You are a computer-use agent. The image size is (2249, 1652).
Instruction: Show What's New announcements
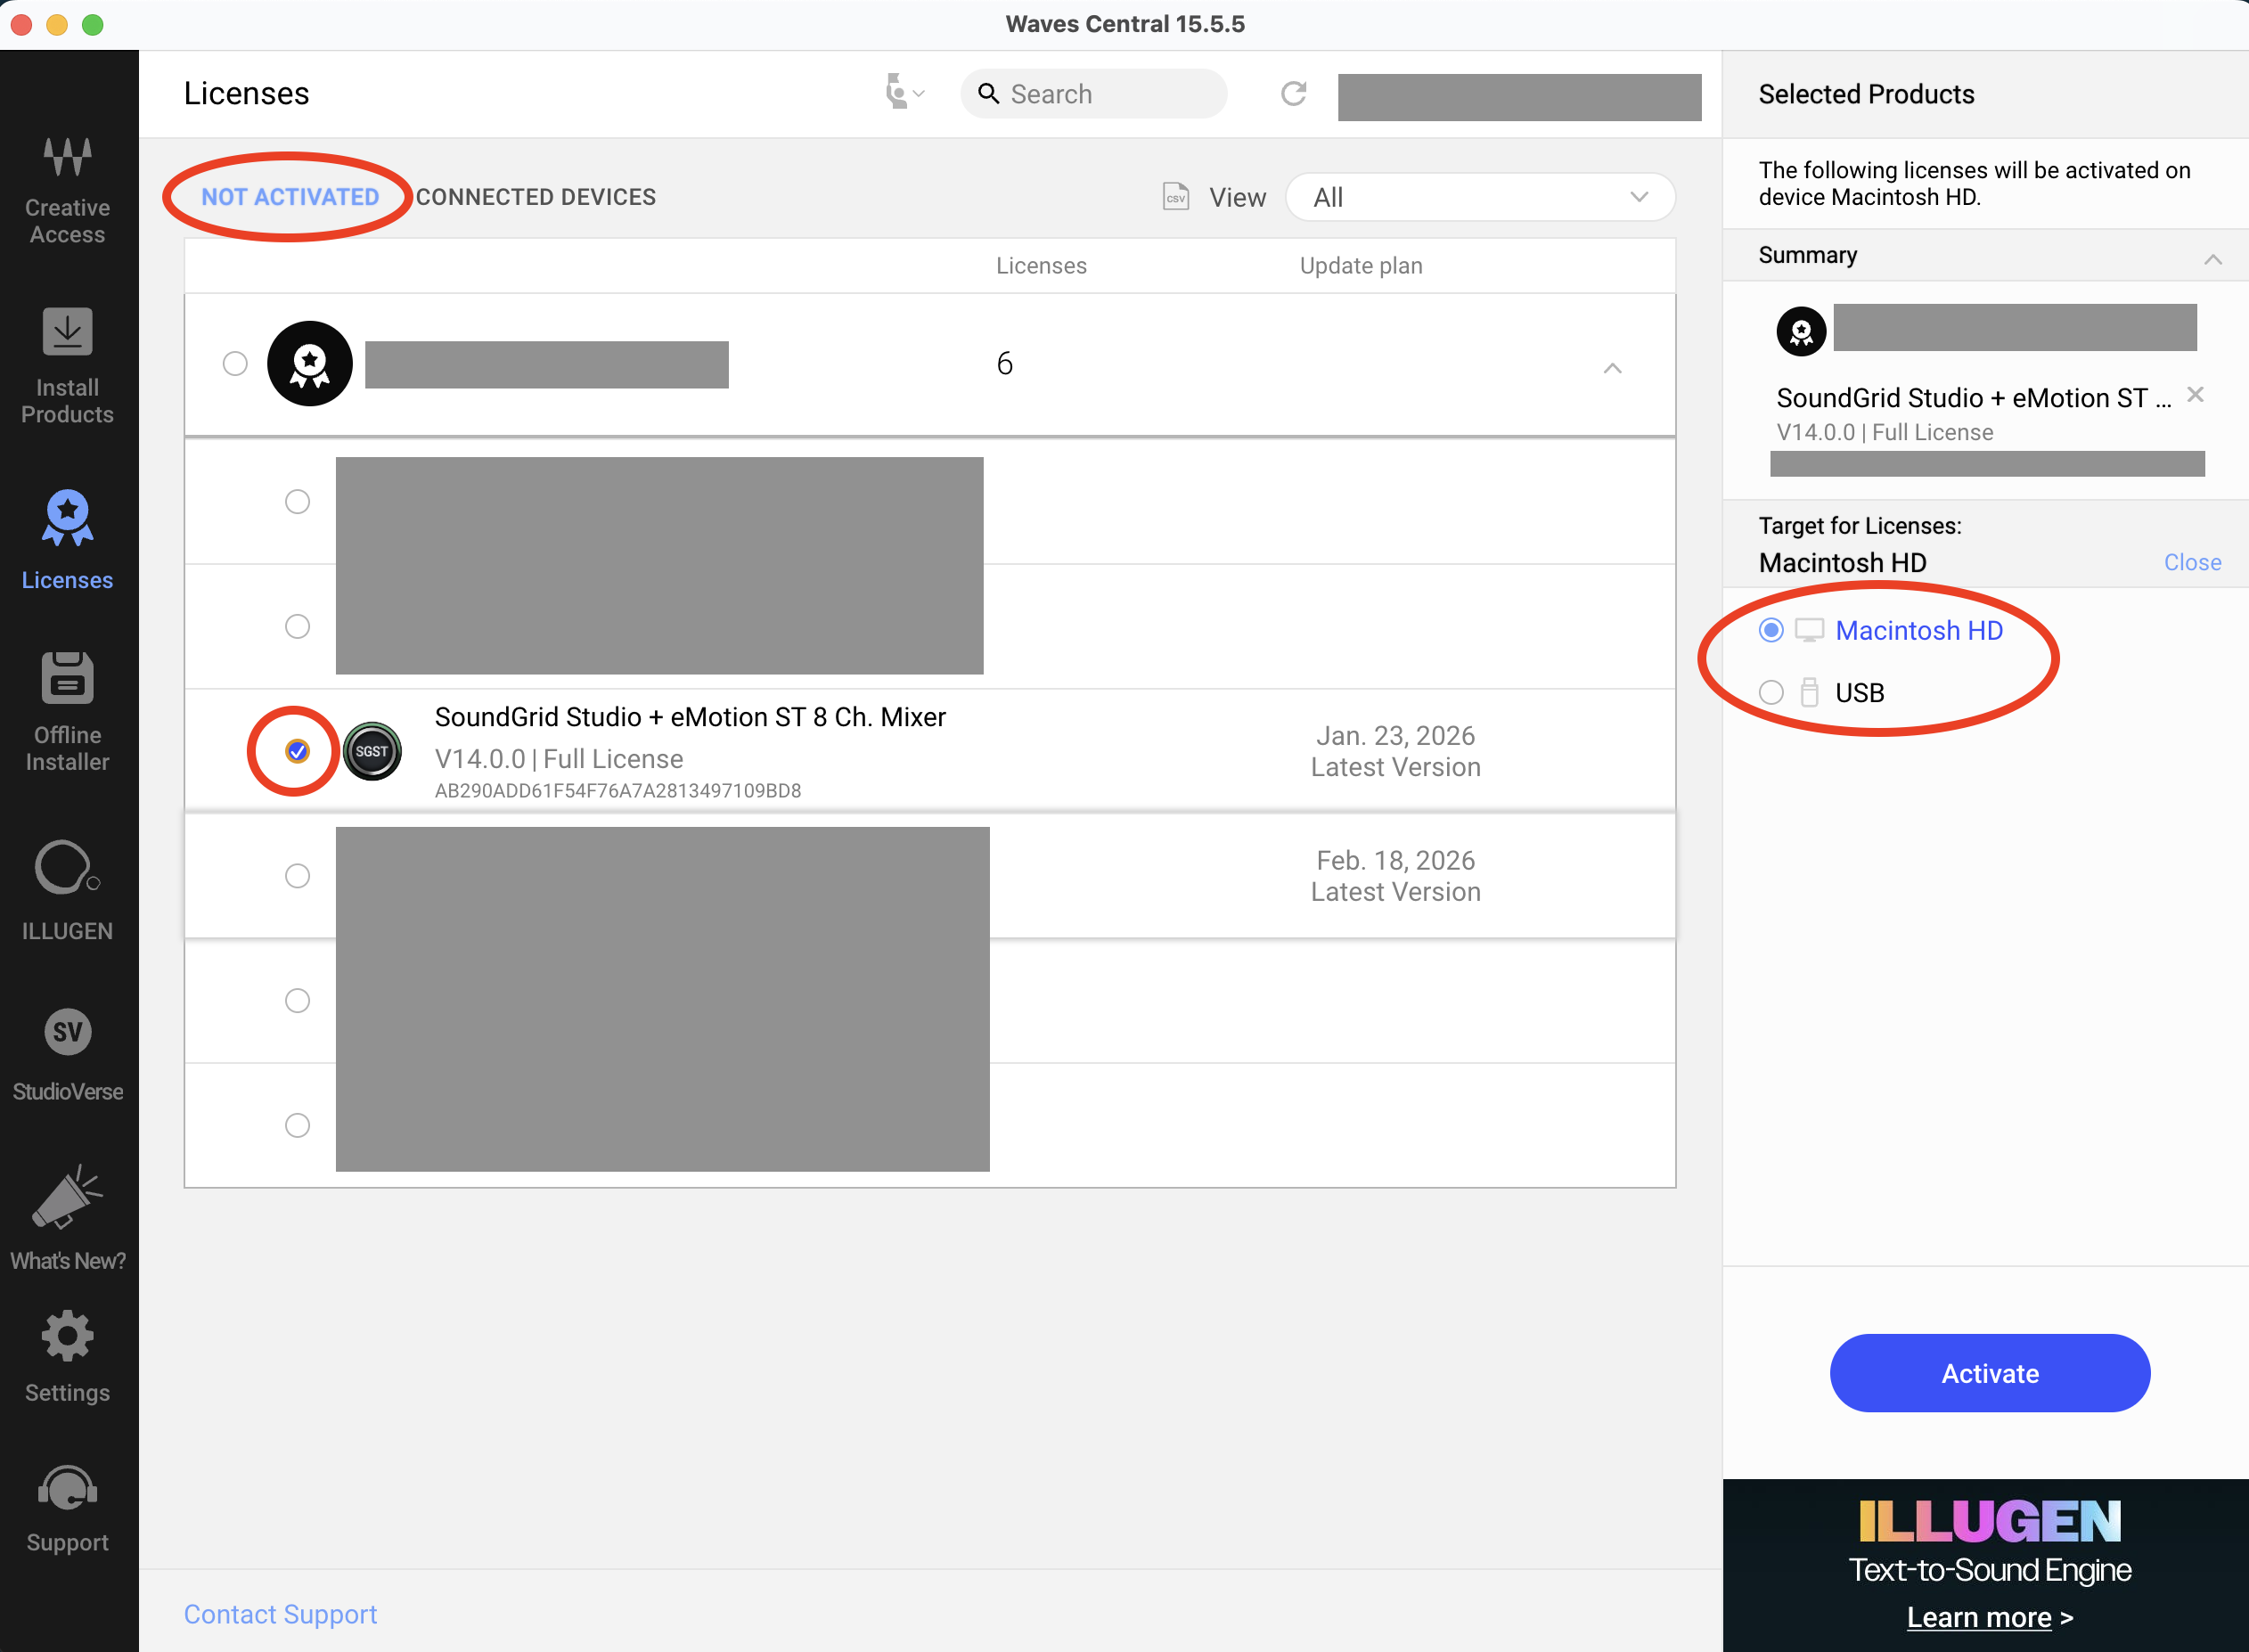(x=67, y=1217)
